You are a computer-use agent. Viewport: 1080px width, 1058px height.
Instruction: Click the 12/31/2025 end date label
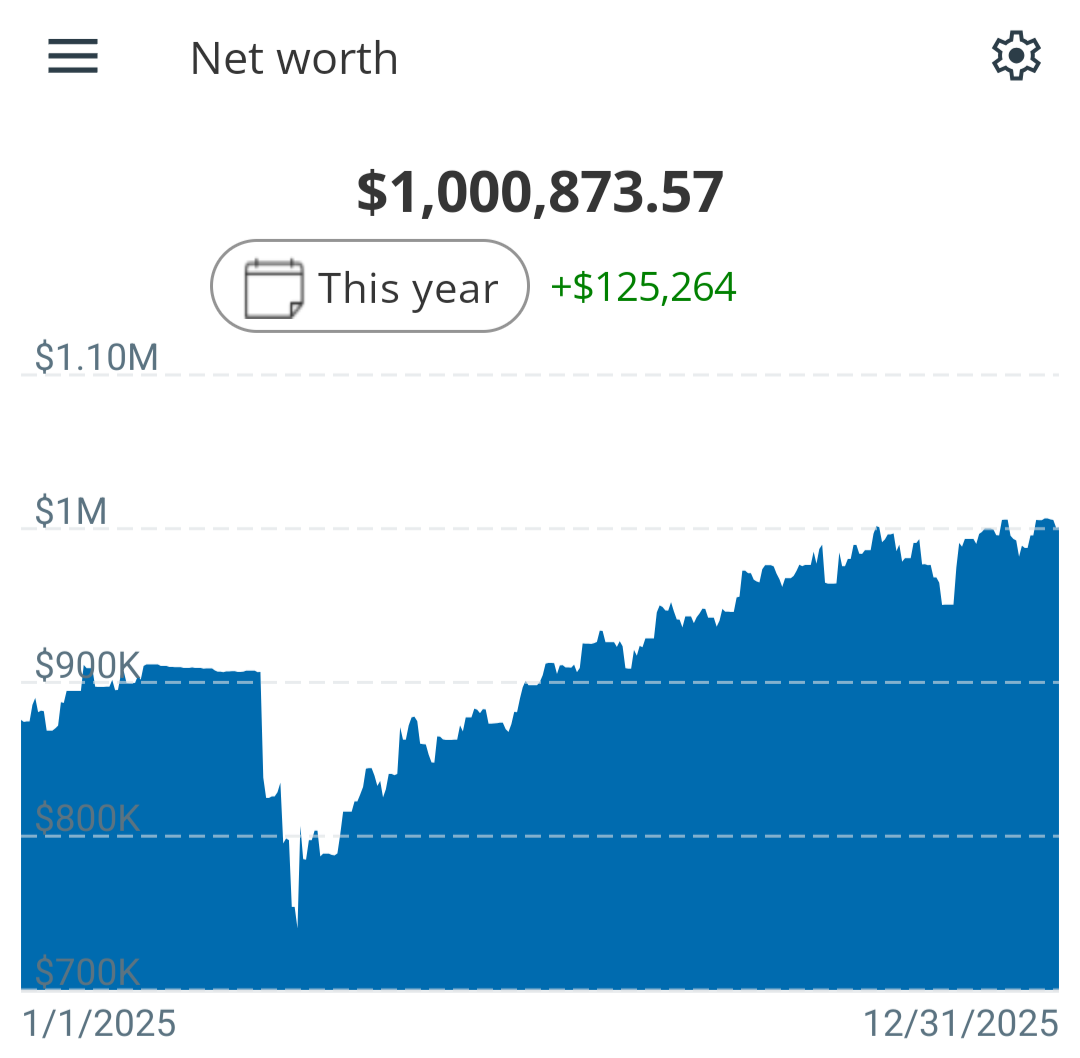[x=961, y=1024]
